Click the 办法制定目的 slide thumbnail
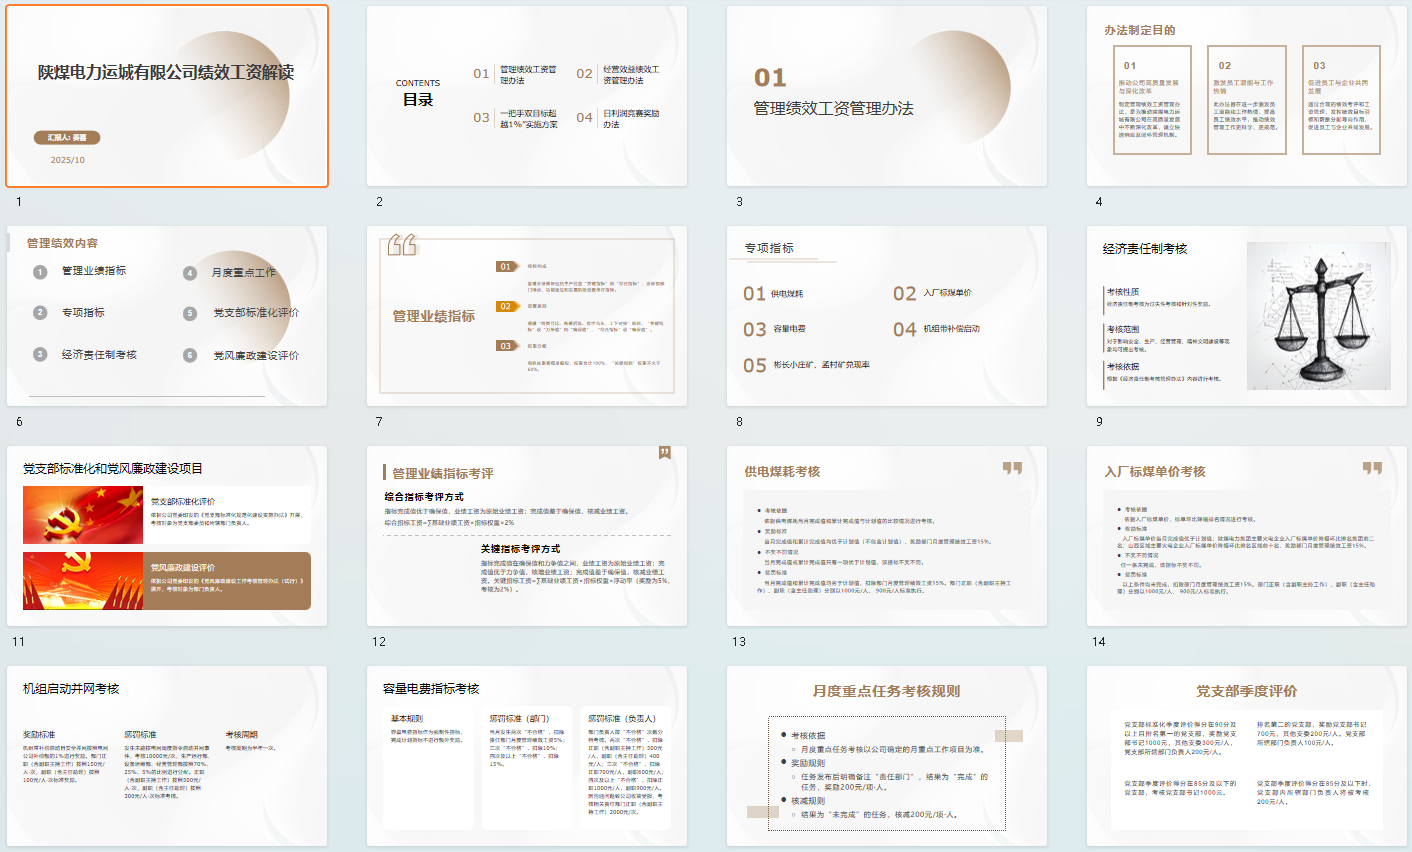The height and width of the screenshot is (852, 1412). pos(1247,96)
